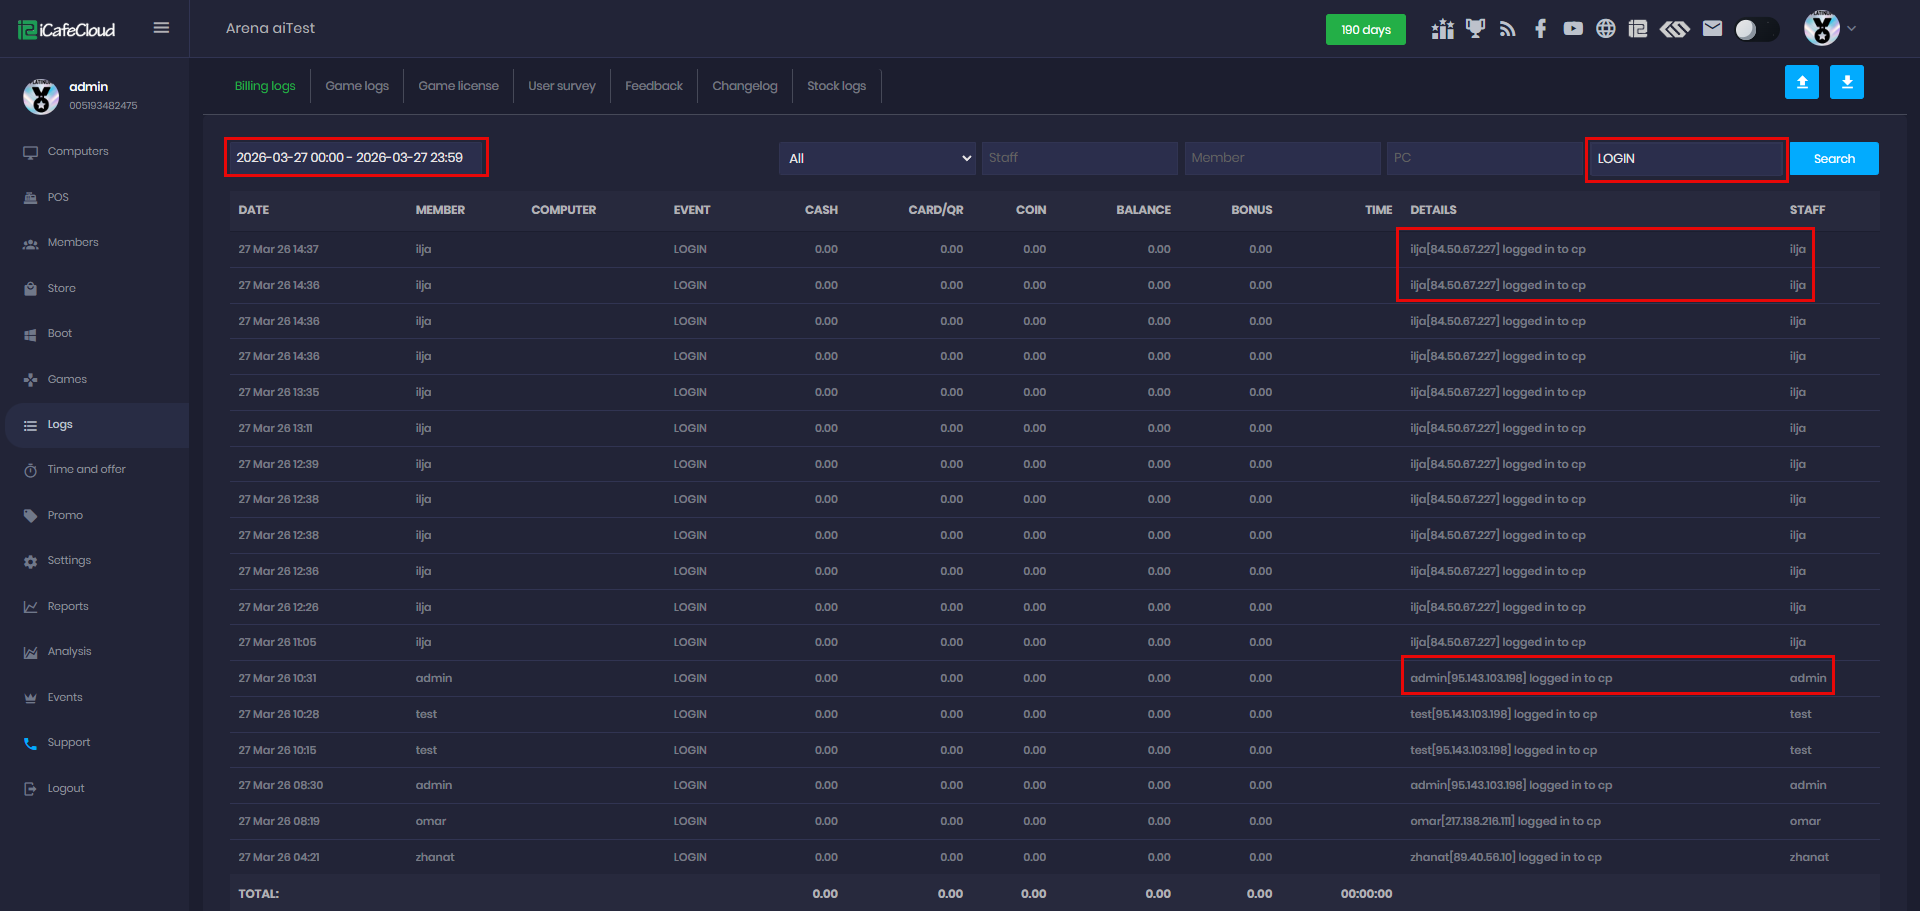Switch to the Billing logs tab
This screenshot has height=911, width=1920.
(265, 86)
